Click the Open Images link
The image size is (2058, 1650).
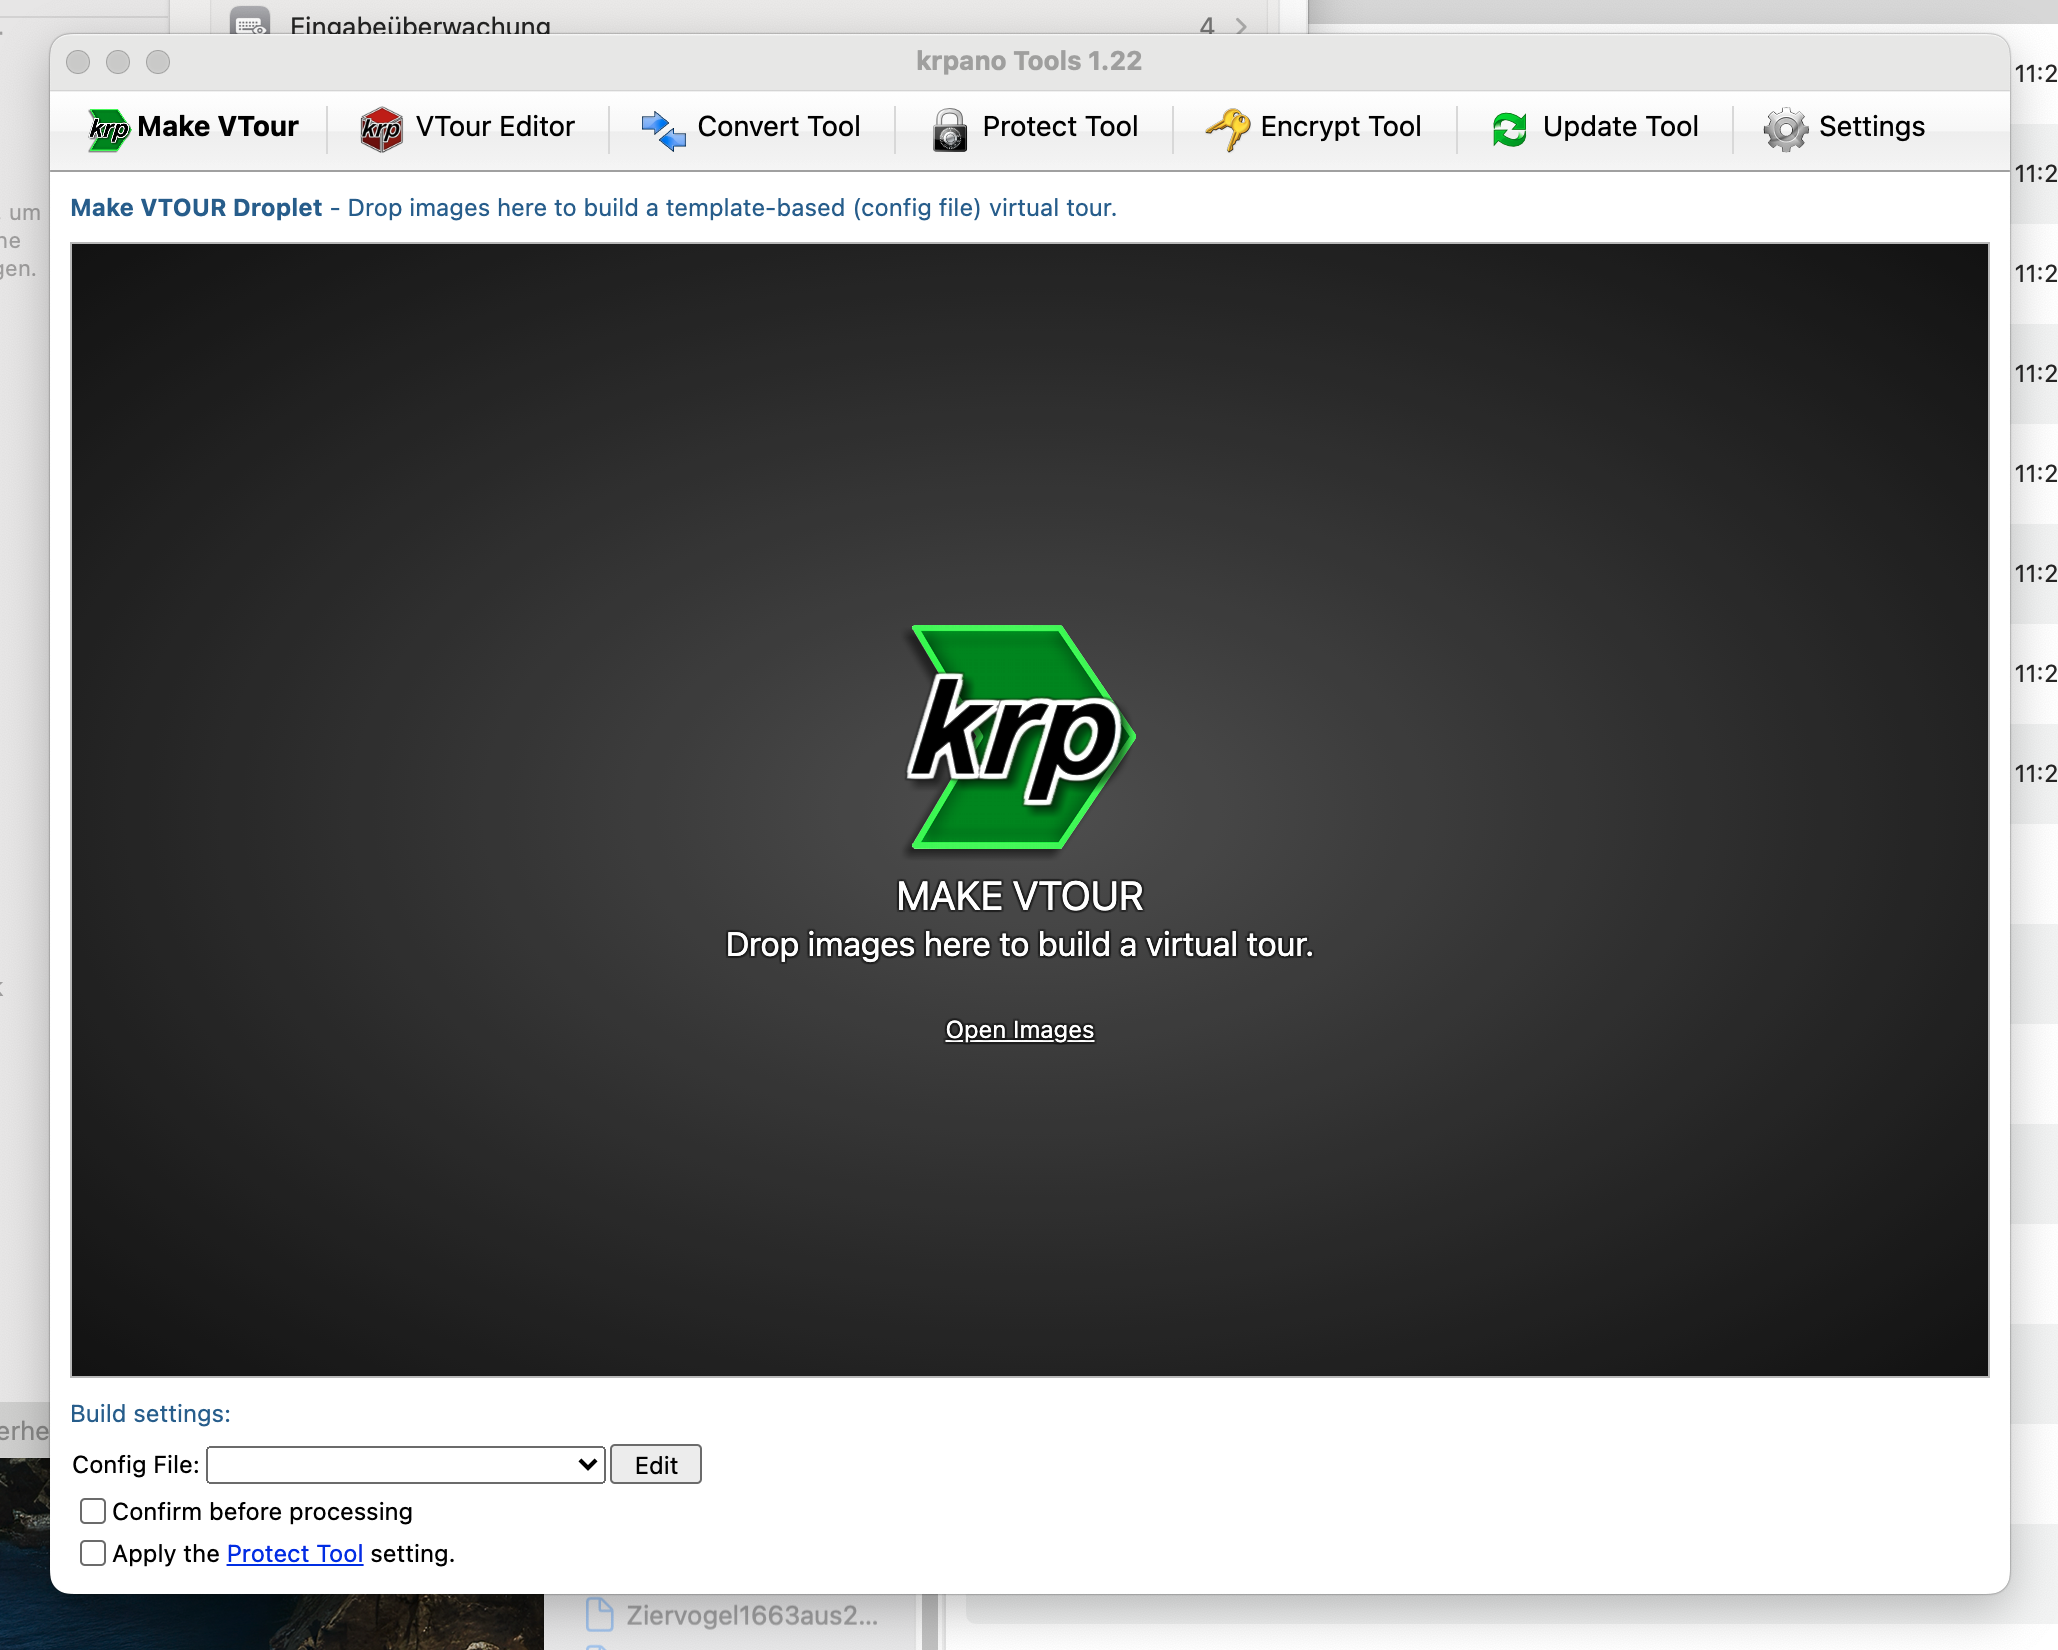pos(1019,1030)
